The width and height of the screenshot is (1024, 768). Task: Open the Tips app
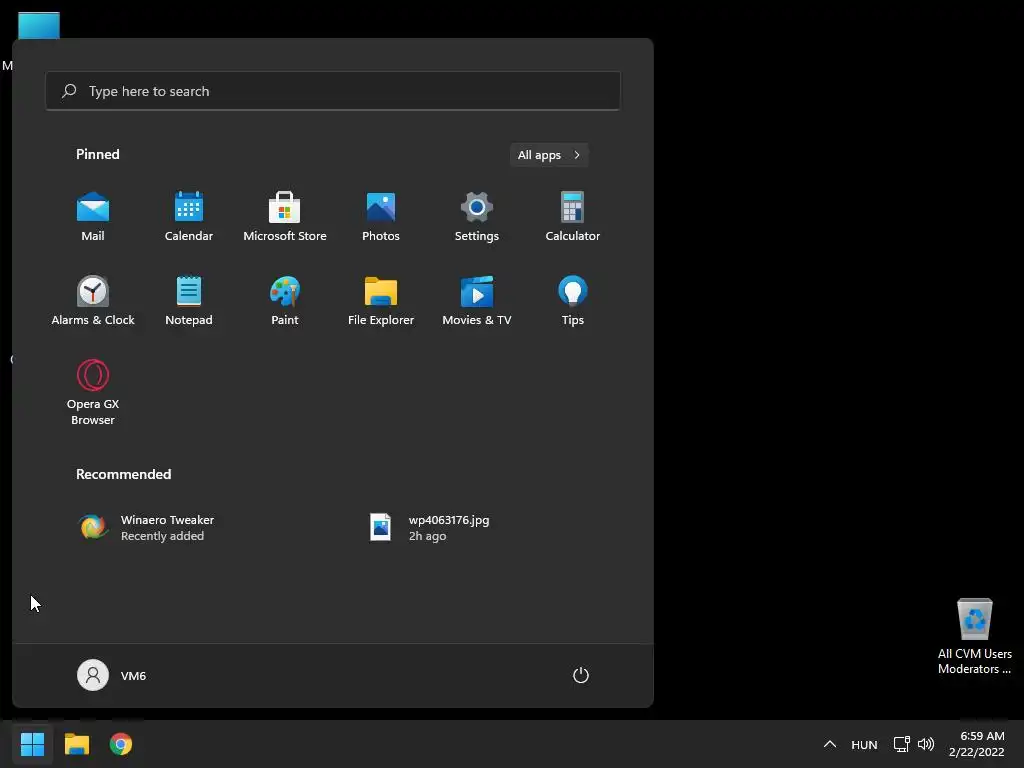click(573, 300)
